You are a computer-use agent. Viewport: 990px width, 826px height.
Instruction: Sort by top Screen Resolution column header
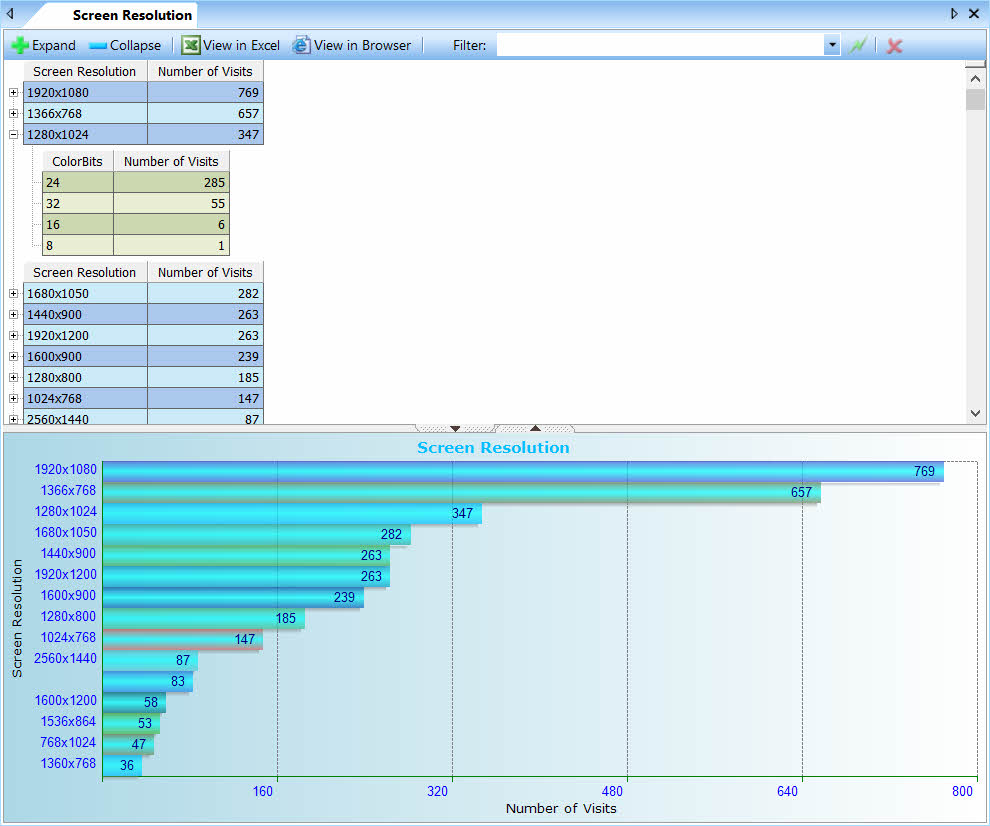[85, 71]
